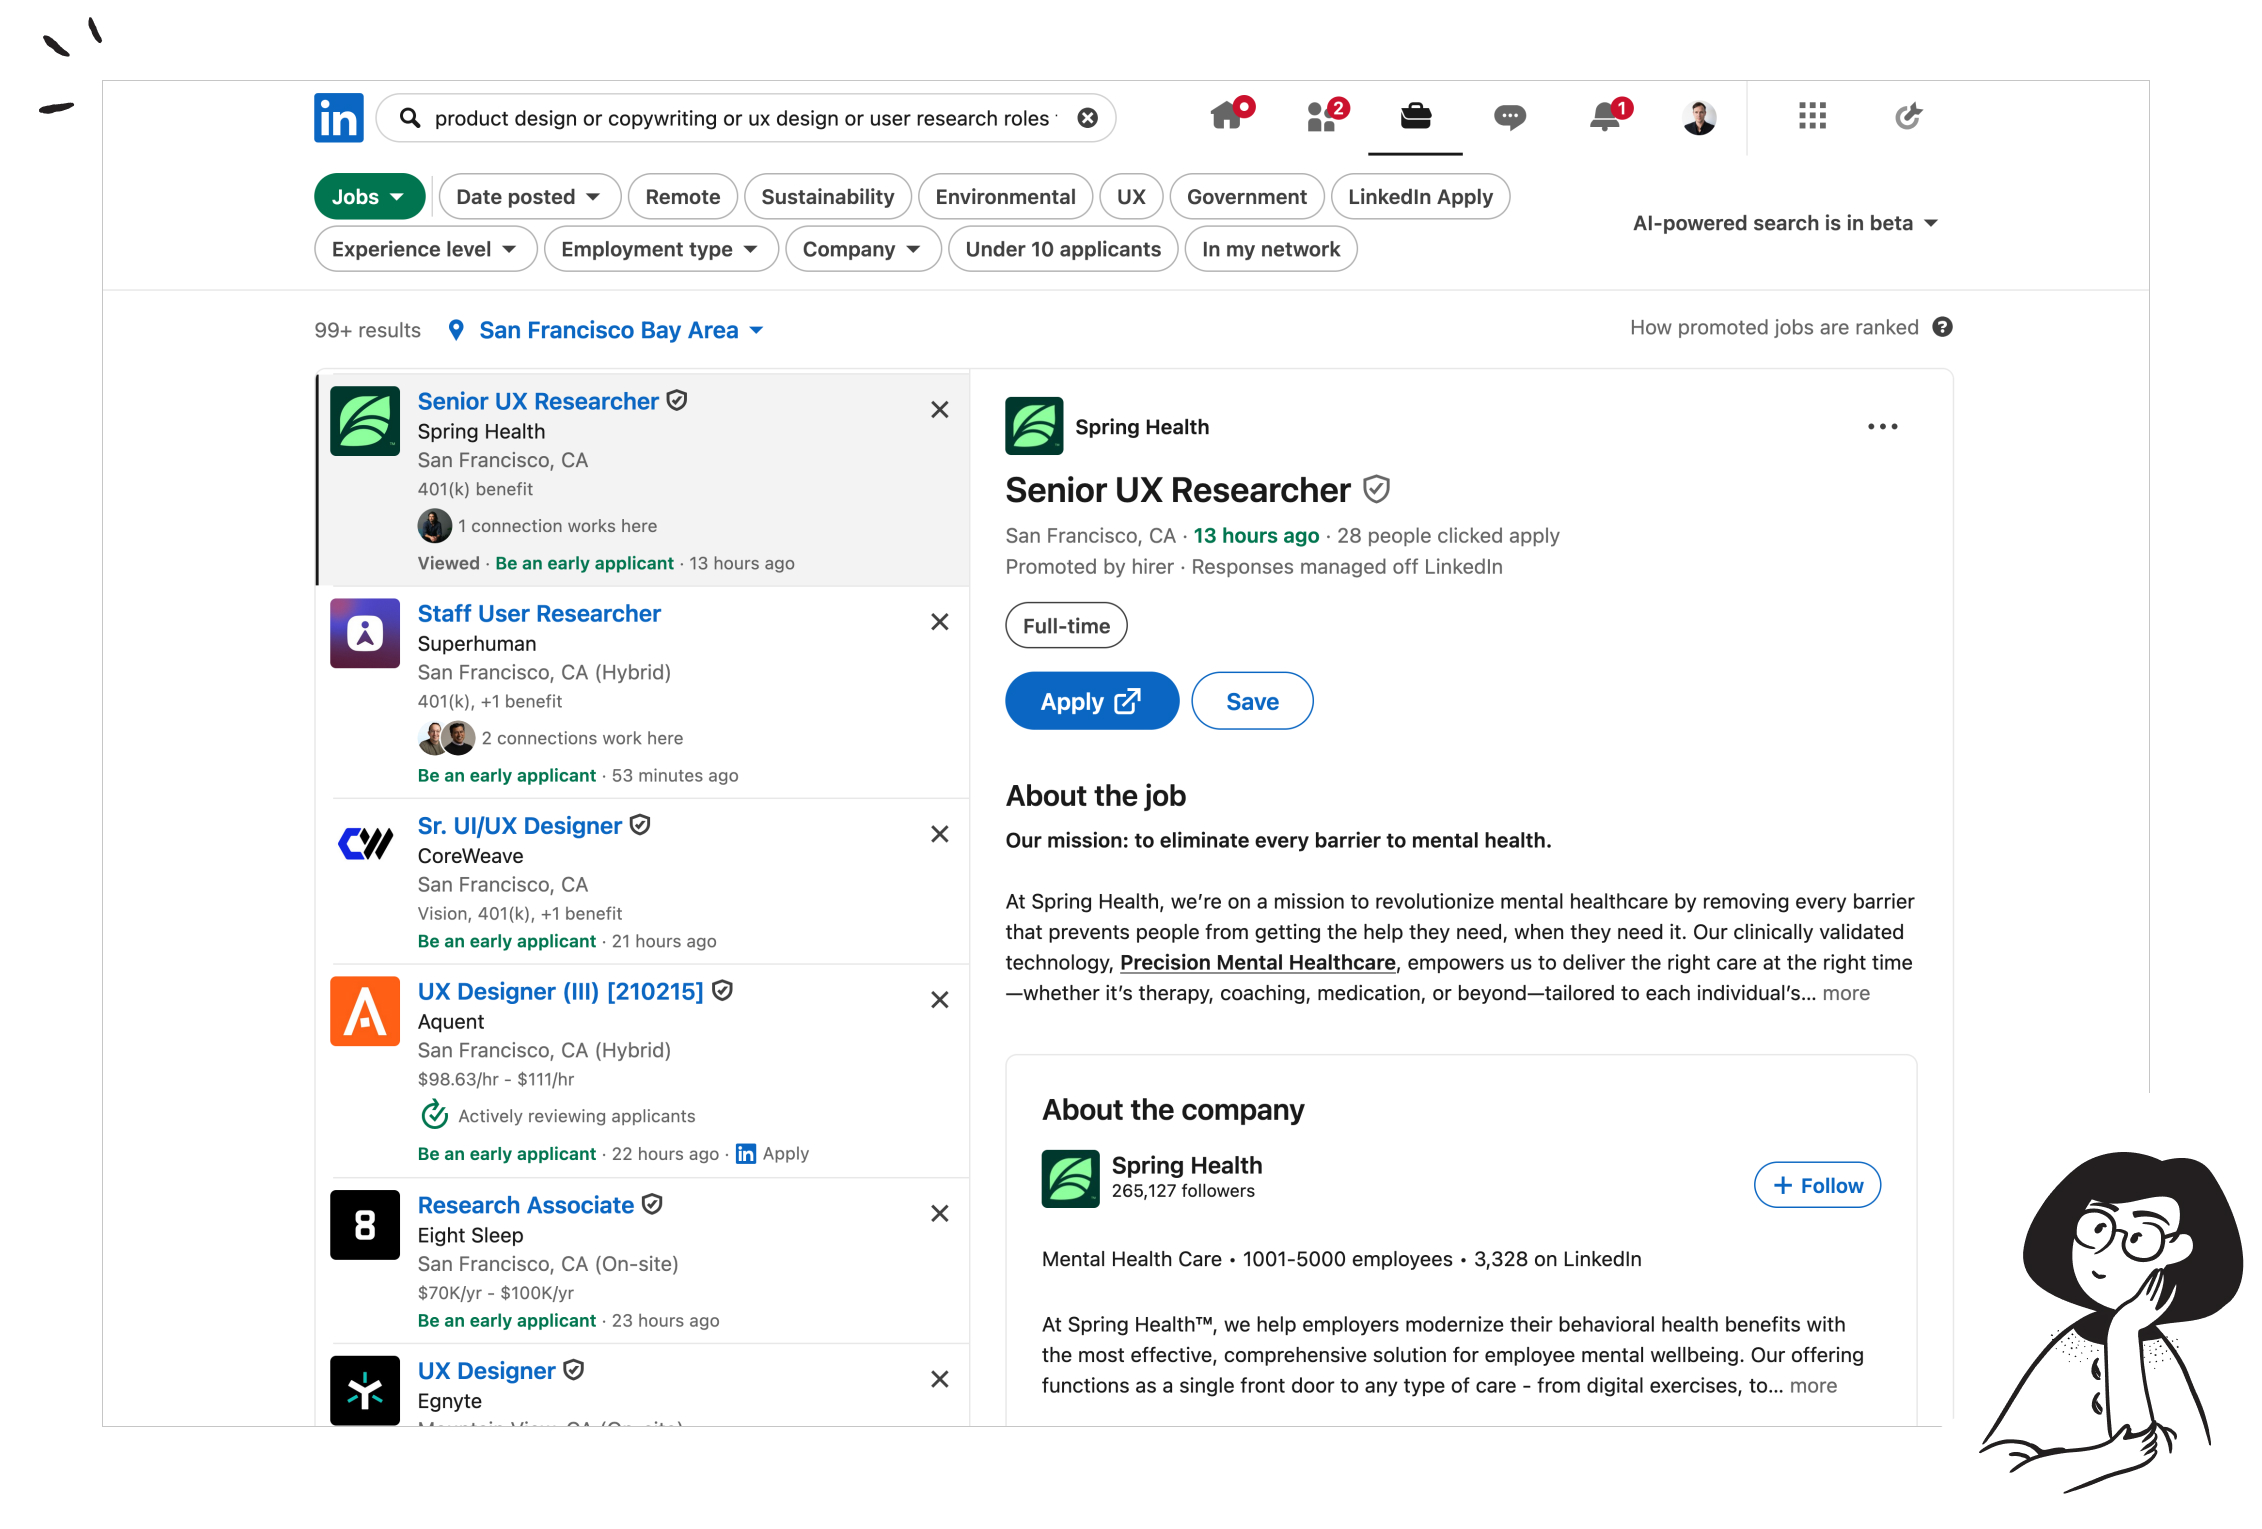Dismiss the Senior UX Researcher job card
This screenshot has width=2262, height=1529.
pos(939,409)
